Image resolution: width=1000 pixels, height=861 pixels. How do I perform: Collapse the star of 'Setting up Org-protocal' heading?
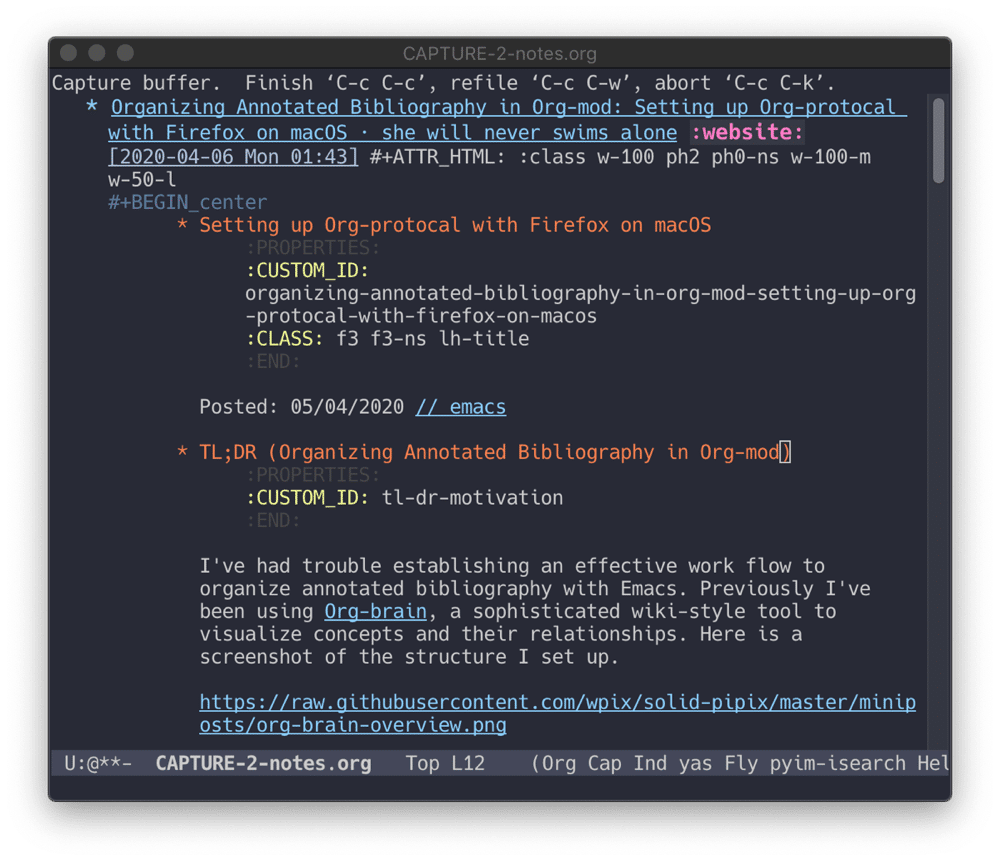pyautogui.click(x=182, y=224)
